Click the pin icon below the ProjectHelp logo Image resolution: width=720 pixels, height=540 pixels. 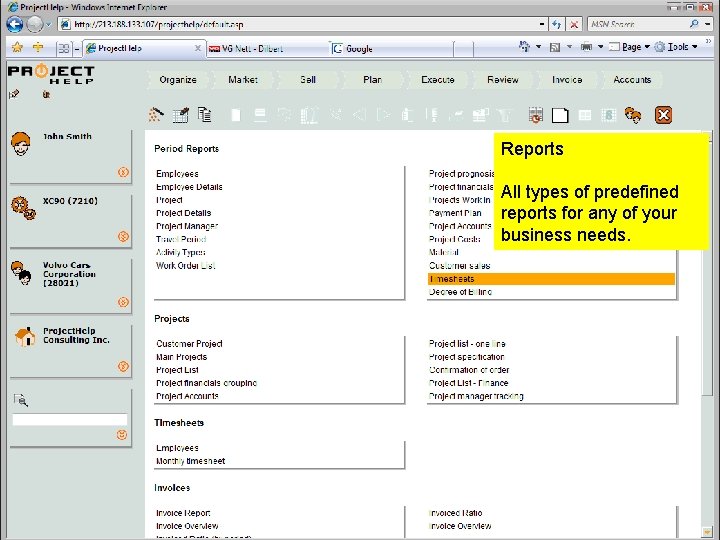(14, 94)
